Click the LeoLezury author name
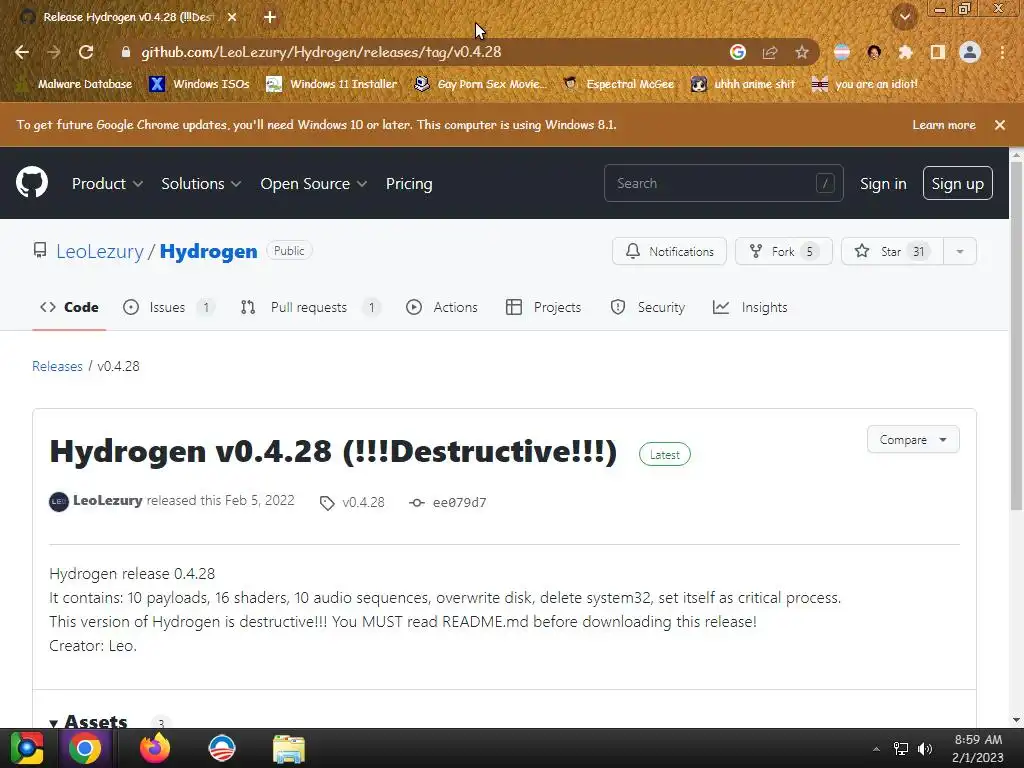 (x=108, y=500)
